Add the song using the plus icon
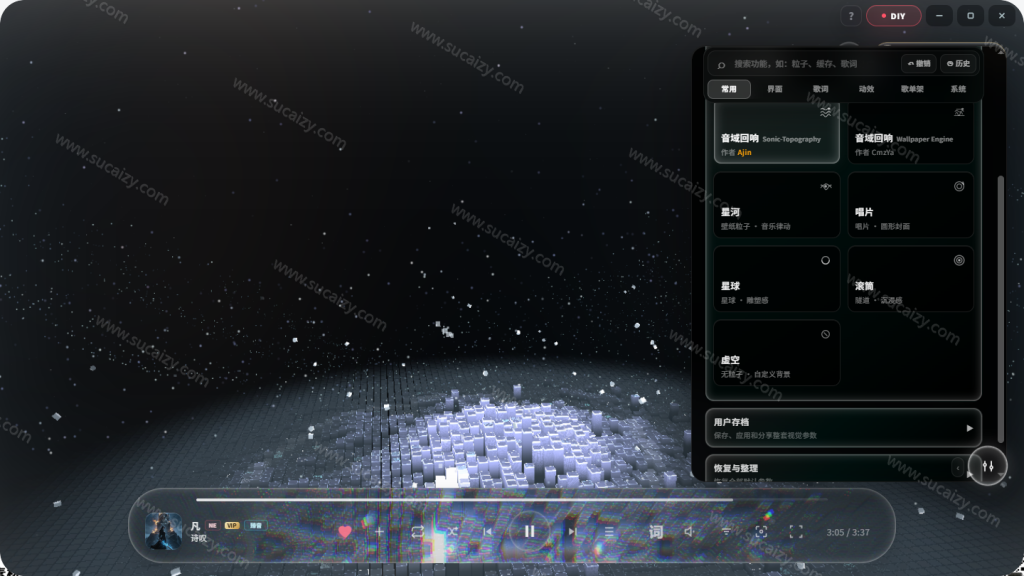This screenshot has height=576, width=1024. [x=379, y=532]
